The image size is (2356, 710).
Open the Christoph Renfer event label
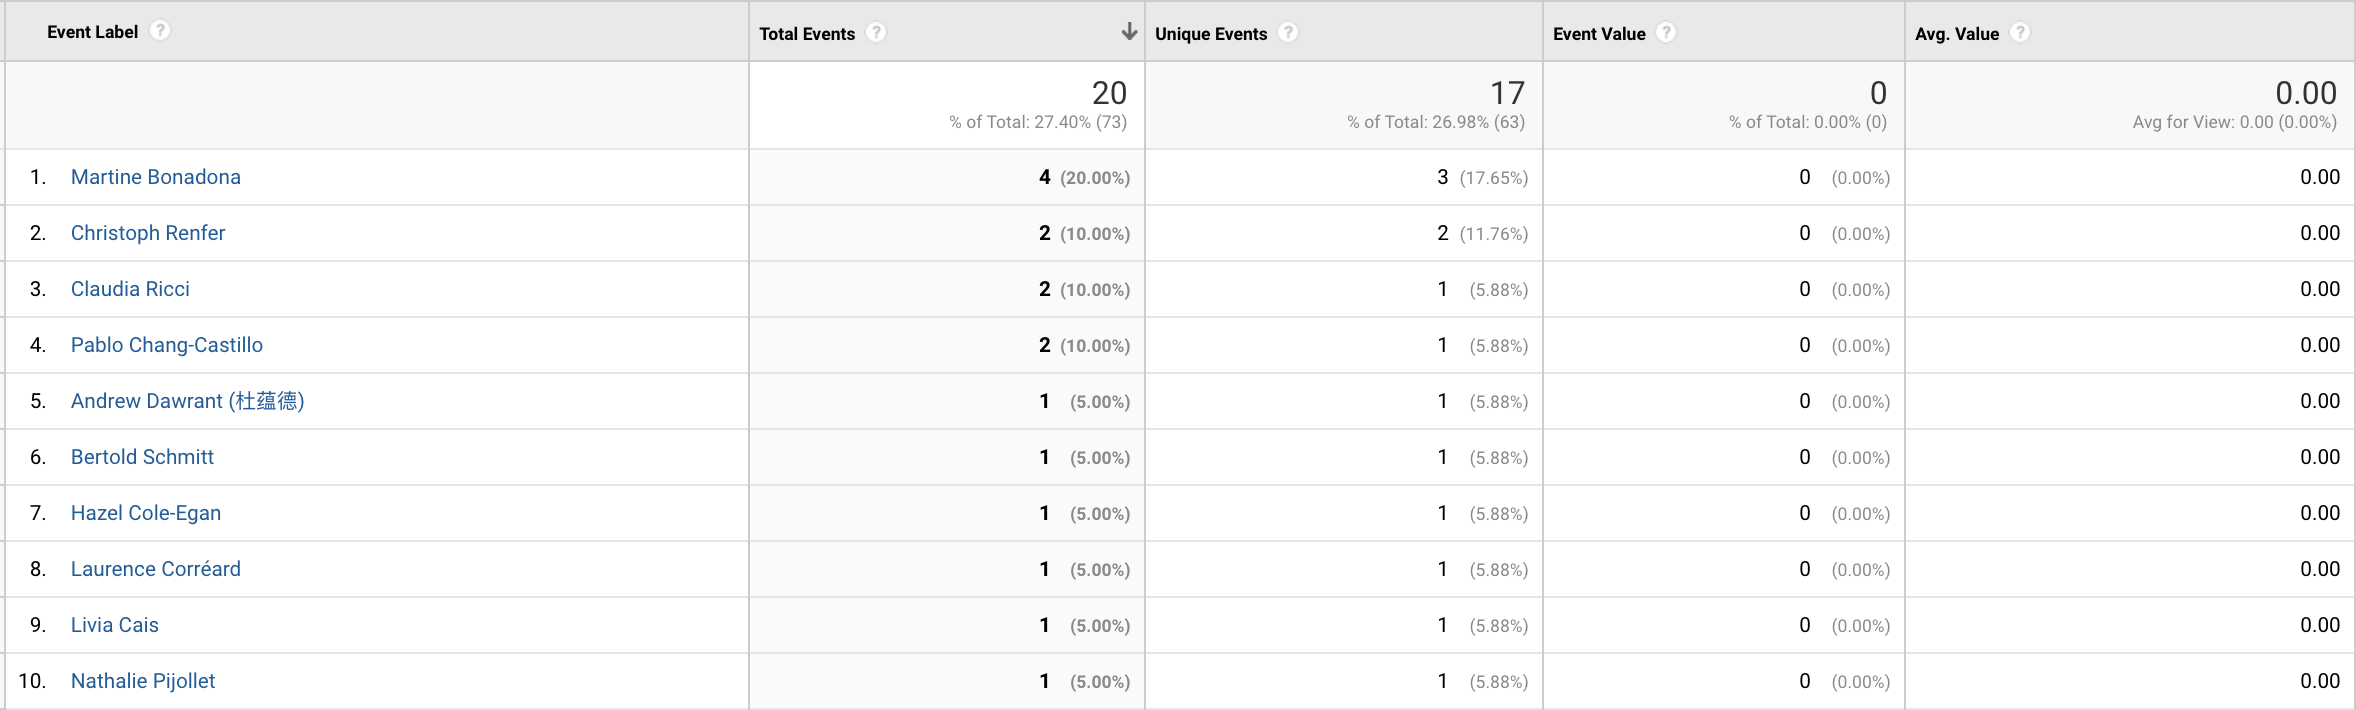tap(148, 233)
